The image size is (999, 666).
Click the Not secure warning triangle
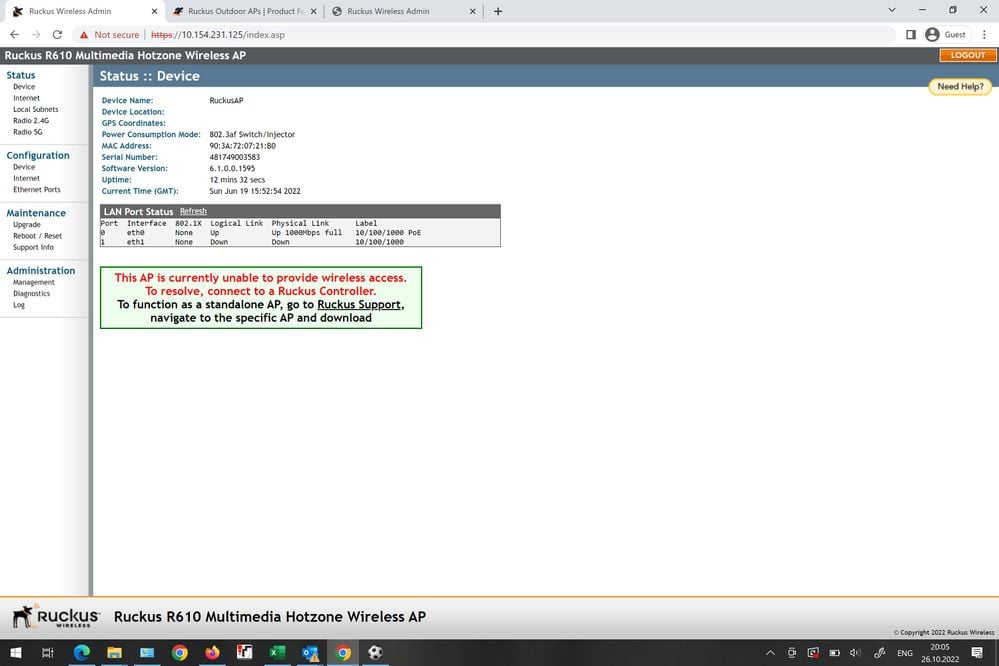click(x=83, y=35)
